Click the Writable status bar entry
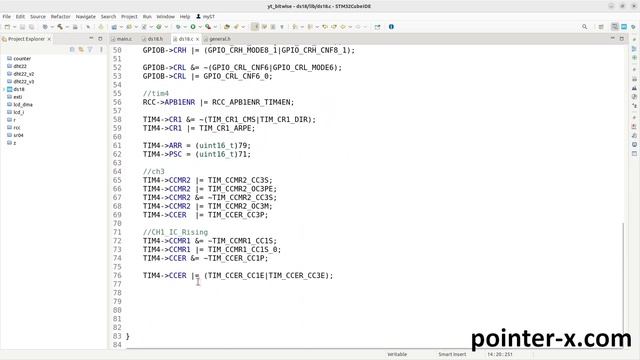The width and height of the screenshot is (640, 360). pyautogui.click(x=397, y=354)
